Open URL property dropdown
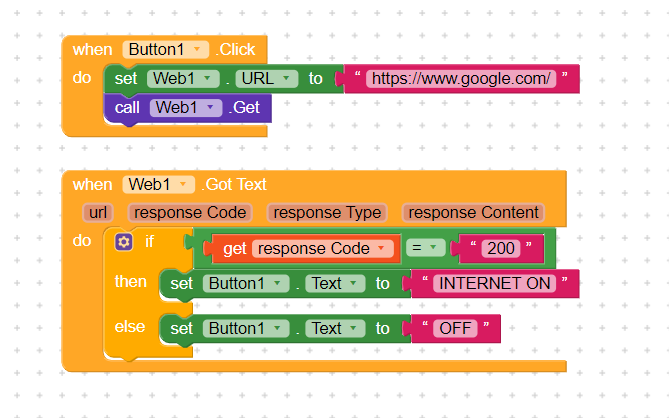The image size is (669, 418). click(267, 78)
